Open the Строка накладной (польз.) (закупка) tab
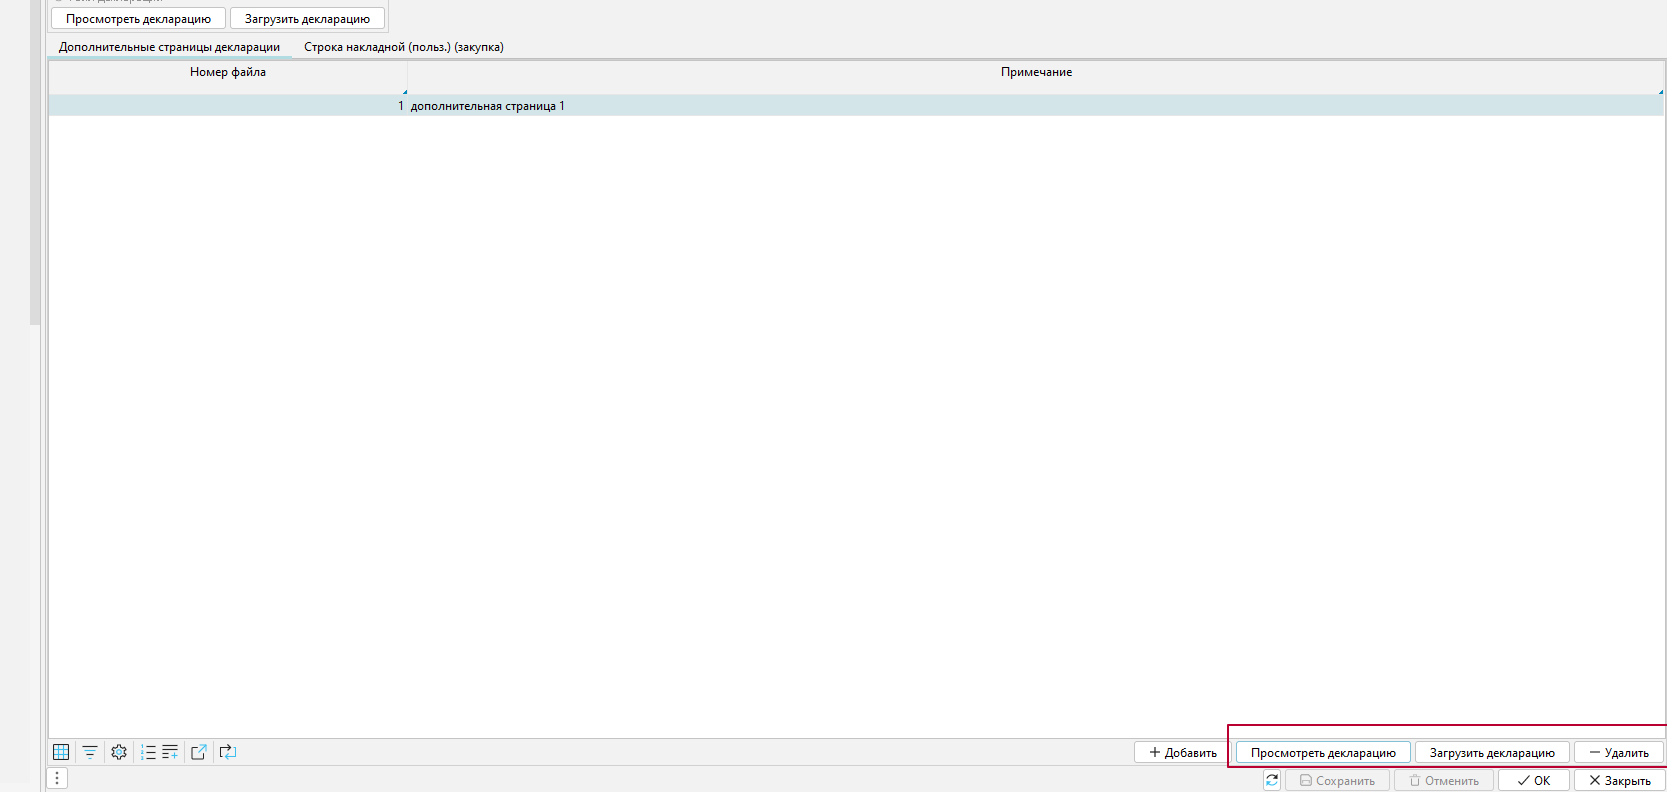 click(x=404, y=47)
